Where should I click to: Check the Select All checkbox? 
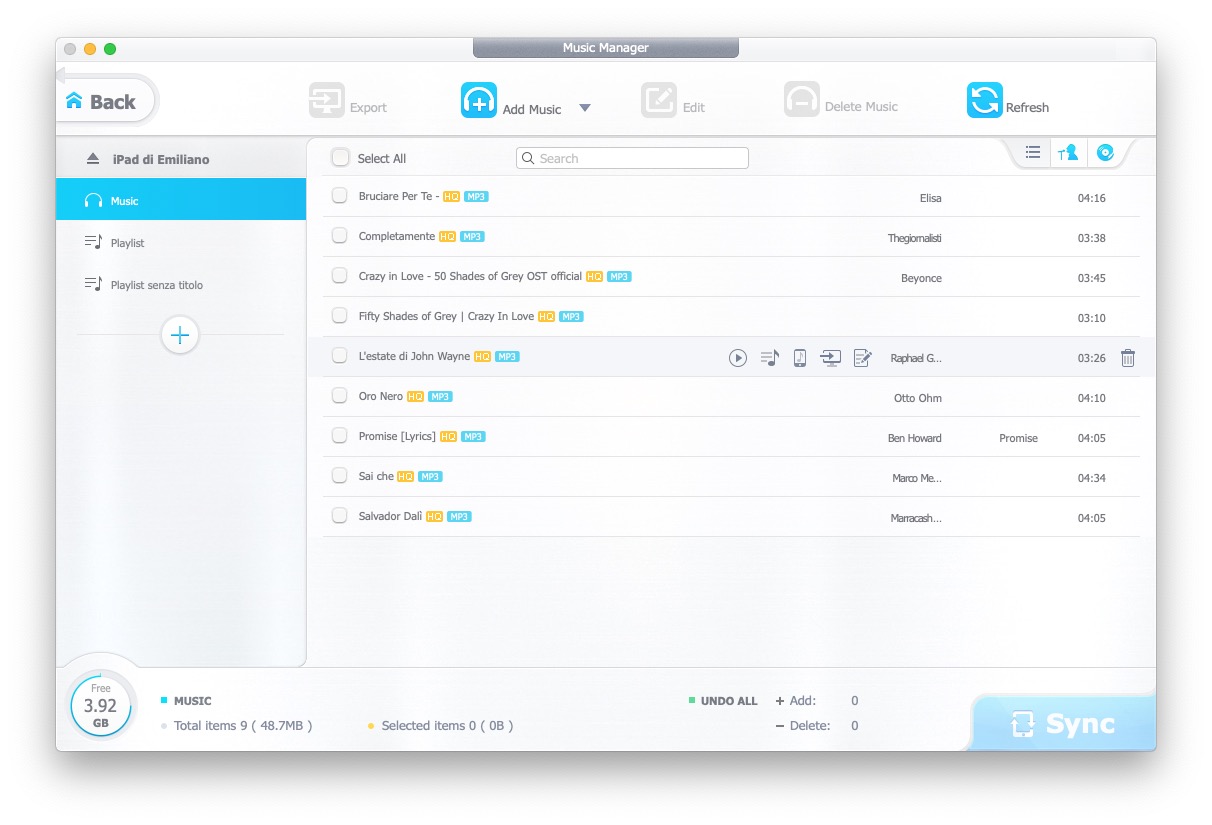[340, 158]
